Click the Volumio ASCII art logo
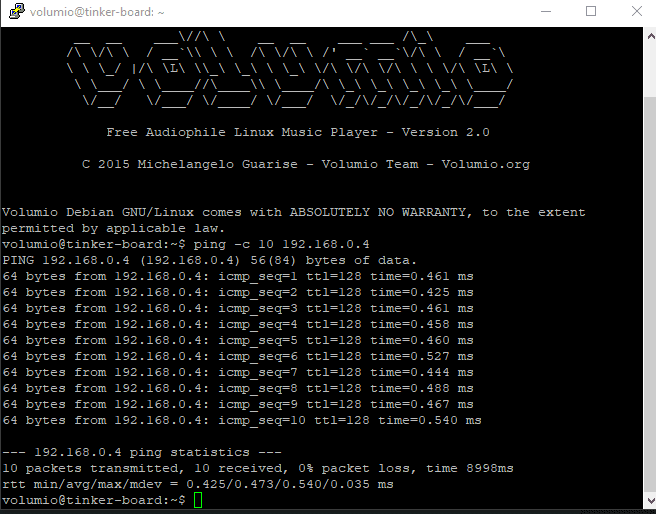Image resolution: width=656 pixels, height=514 pixels. [290, 68]
